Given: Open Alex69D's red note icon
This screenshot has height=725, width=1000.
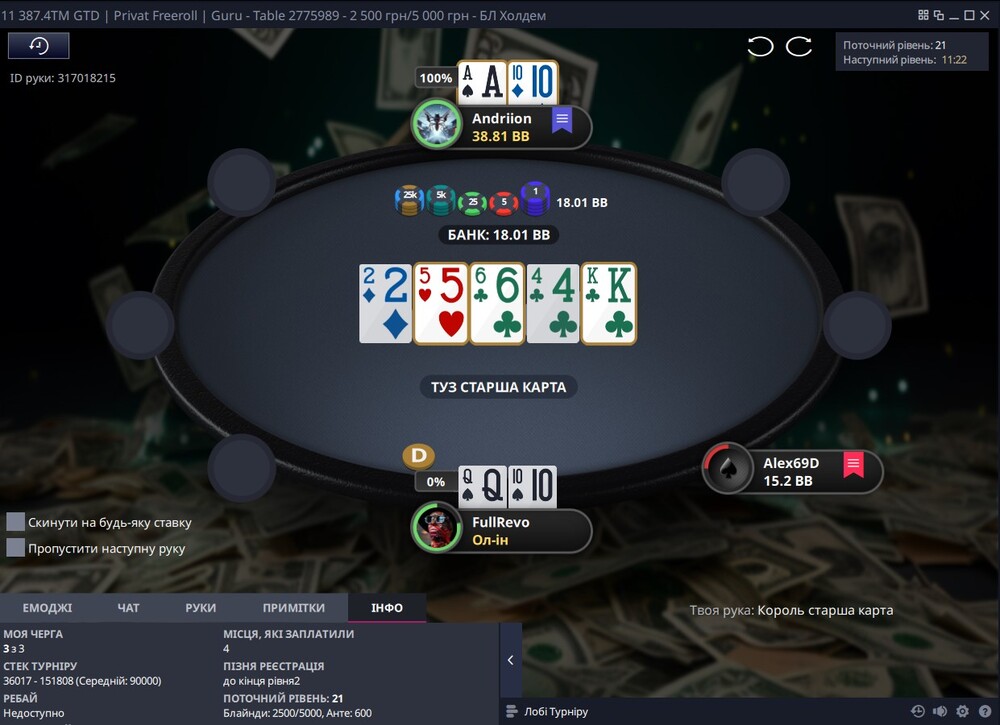Looking at the screenshot, I should [x=853, y=465].
